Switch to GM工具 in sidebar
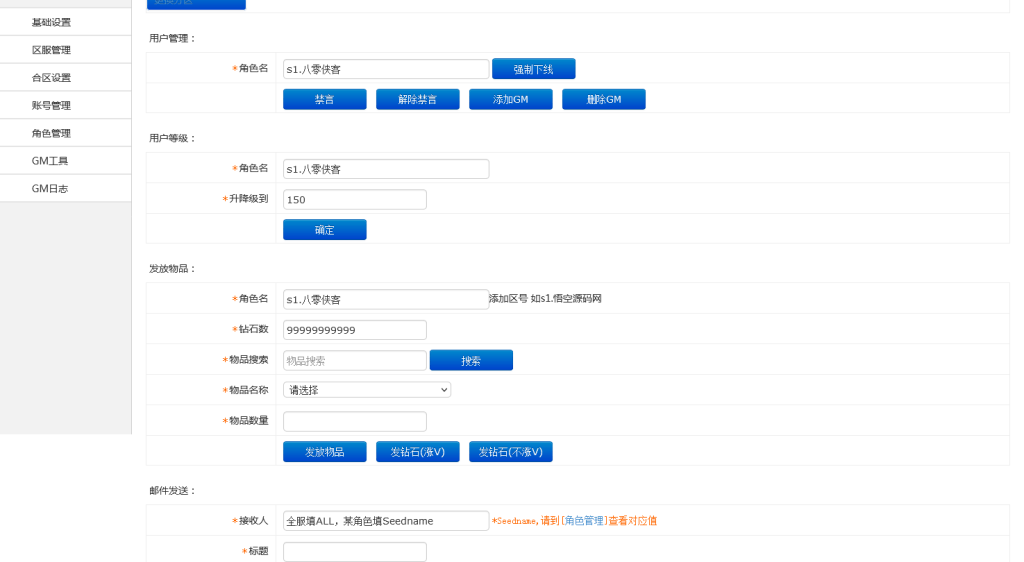This screenshot has width=1024, height=562. (x=65, y=161)
